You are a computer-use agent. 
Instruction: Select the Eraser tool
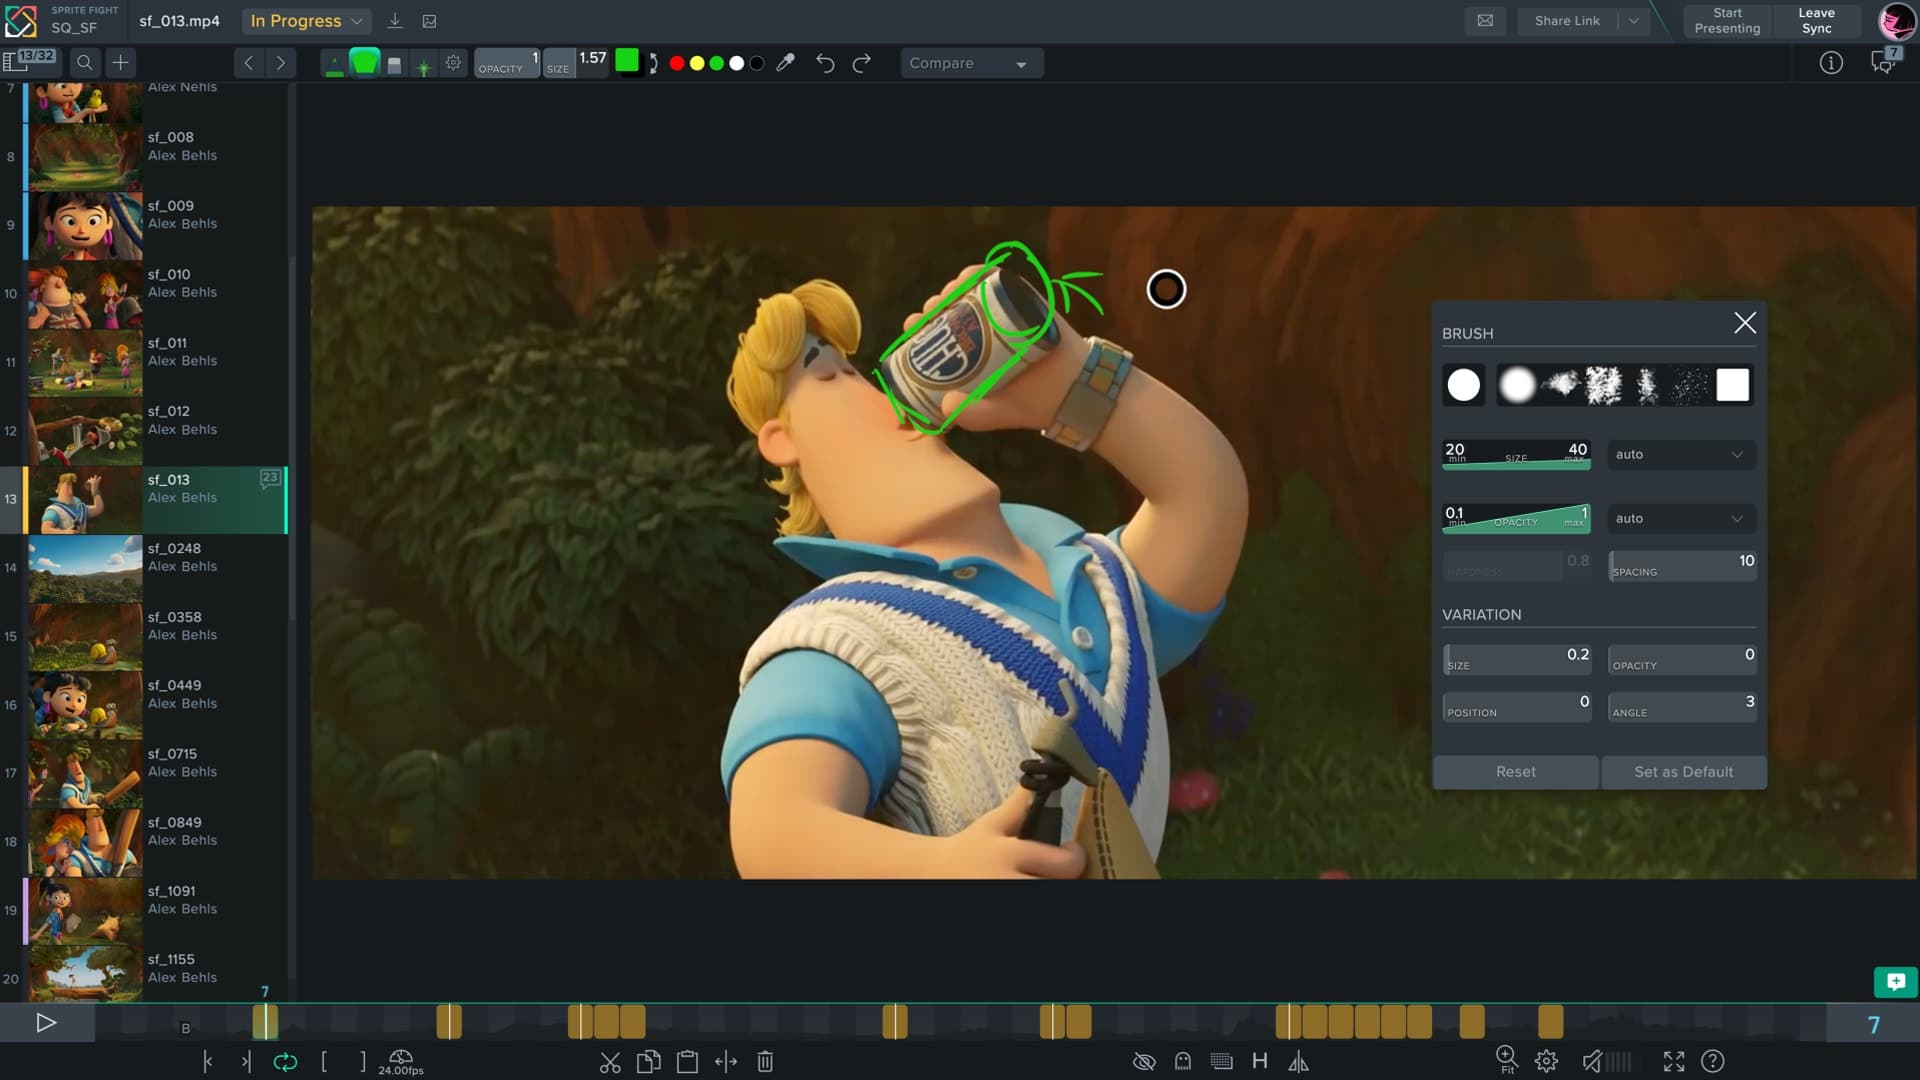(392, 62)
